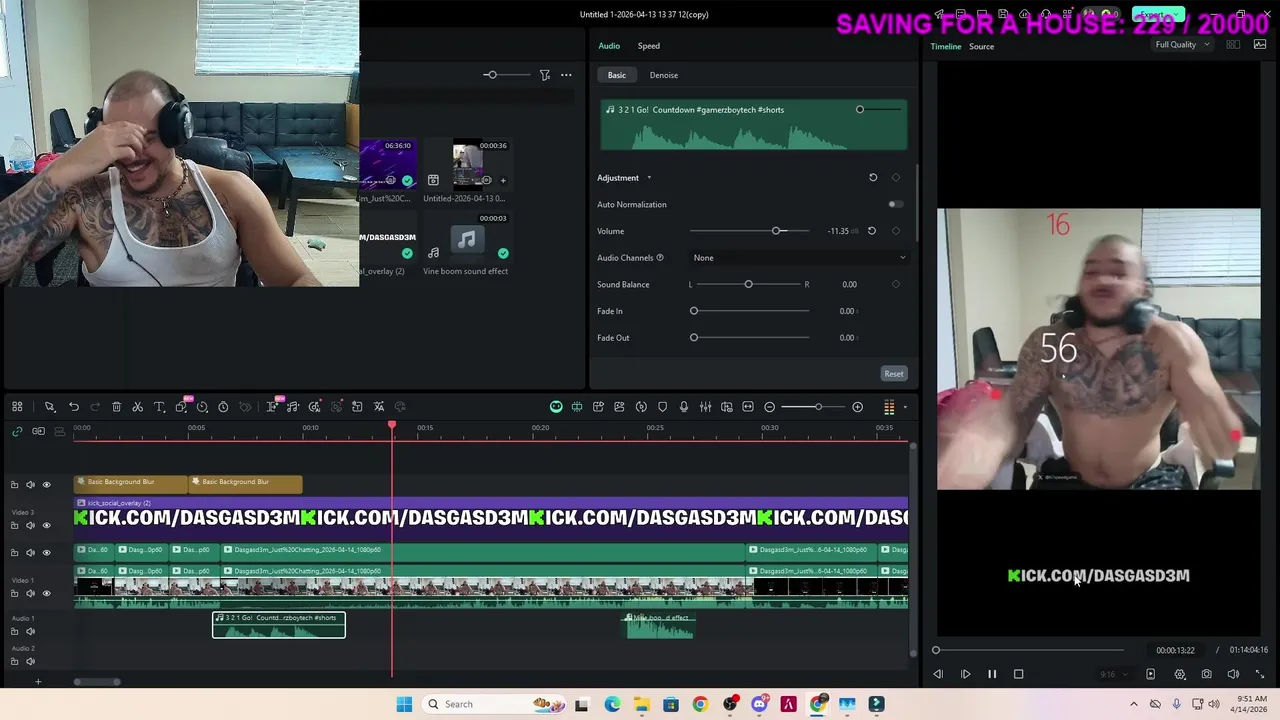Mute the Audio 2 track
Image resolution: width=1280 pixels, height=720 pixels.
click(x=30, y=661)
